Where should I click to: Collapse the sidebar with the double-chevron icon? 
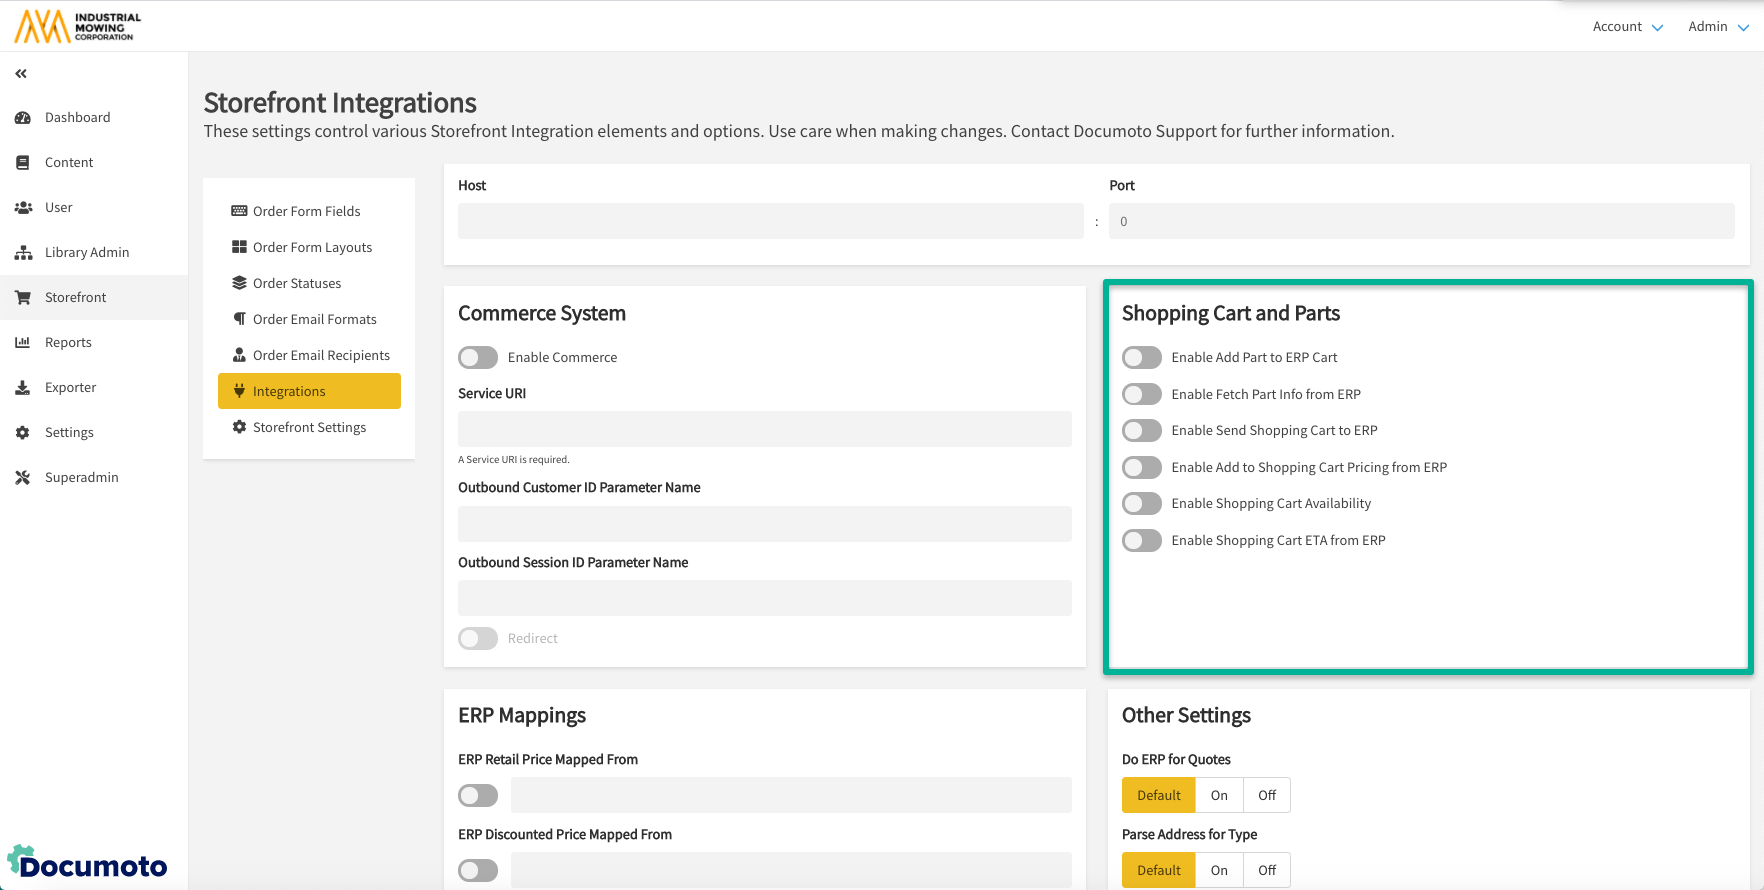(21, 74)
